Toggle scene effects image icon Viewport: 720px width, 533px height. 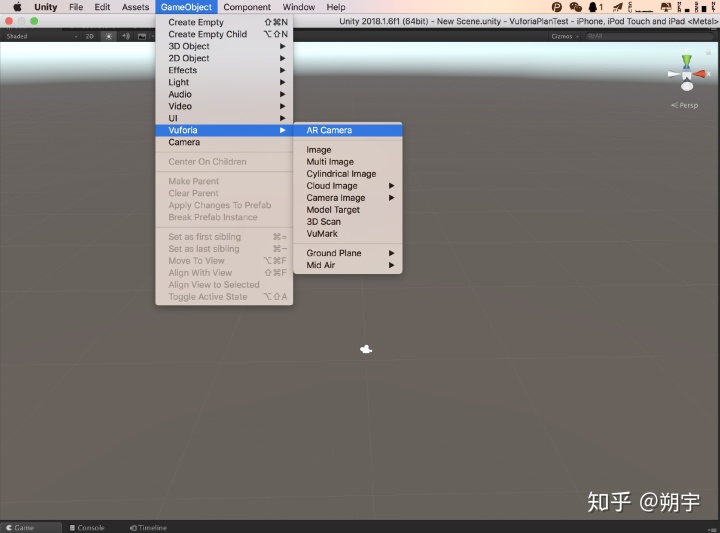(x=142, y=36)
